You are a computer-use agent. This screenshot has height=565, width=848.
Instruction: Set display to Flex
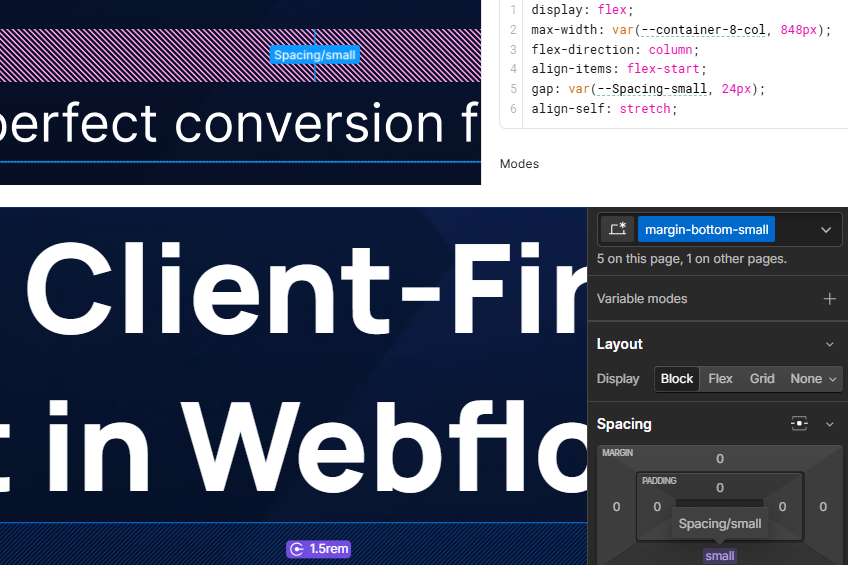pos(720,378)
